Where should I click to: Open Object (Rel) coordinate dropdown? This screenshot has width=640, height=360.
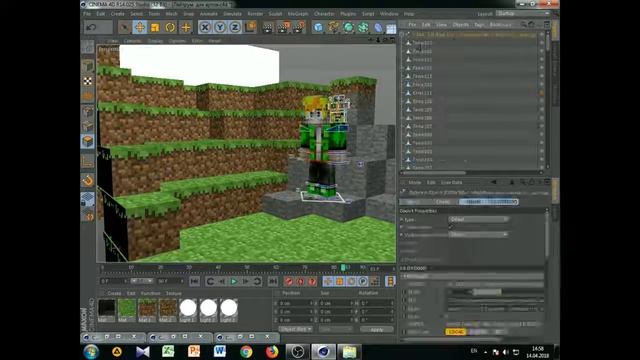click(296, 329)
